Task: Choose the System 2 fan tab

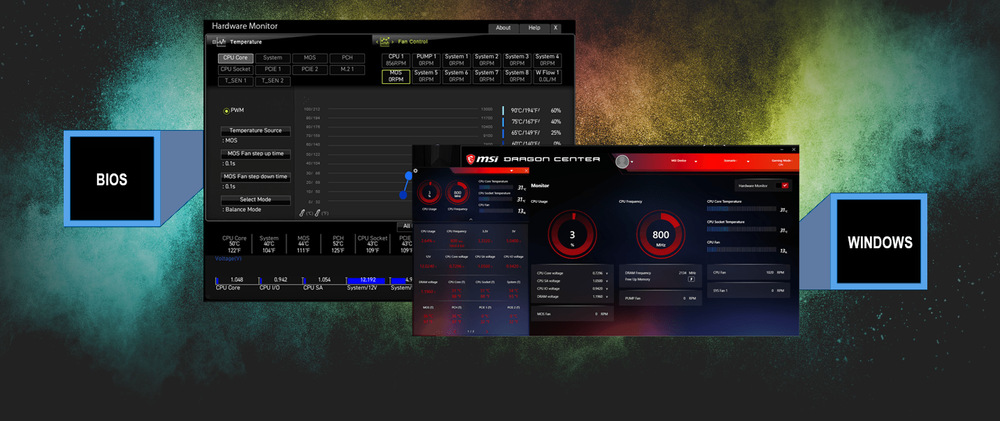Action: (x=487, y=60)
